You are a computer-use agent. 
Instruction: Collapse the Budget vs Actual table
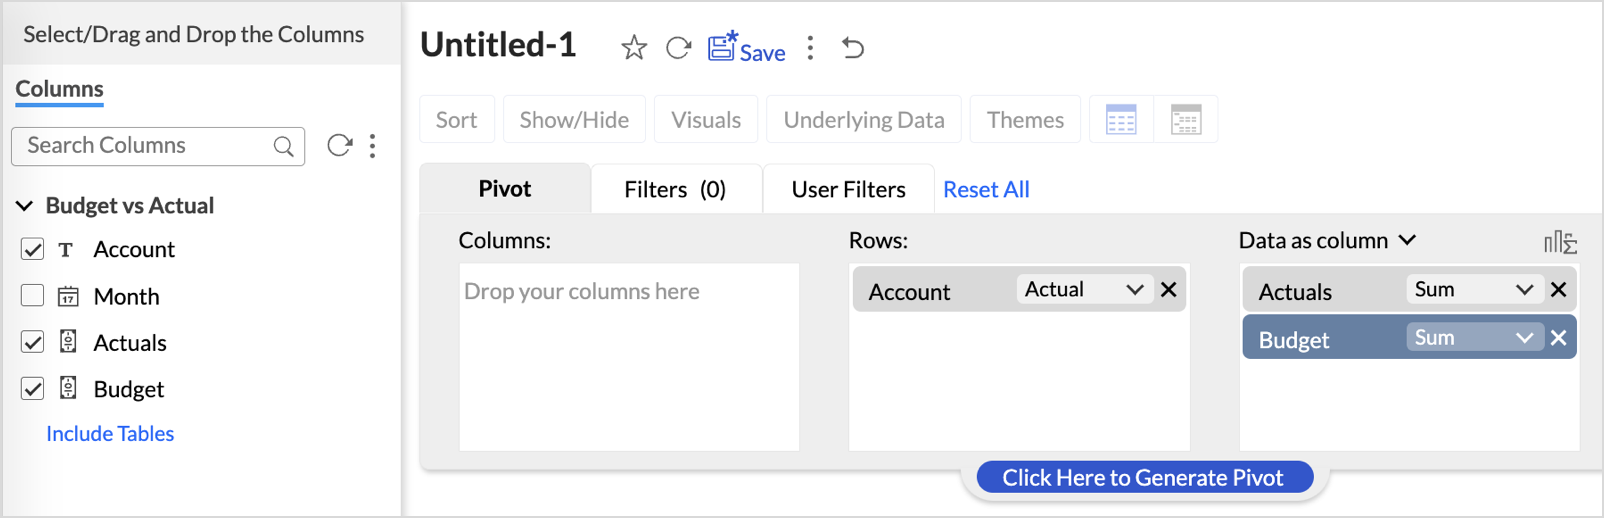coord(25,206)
